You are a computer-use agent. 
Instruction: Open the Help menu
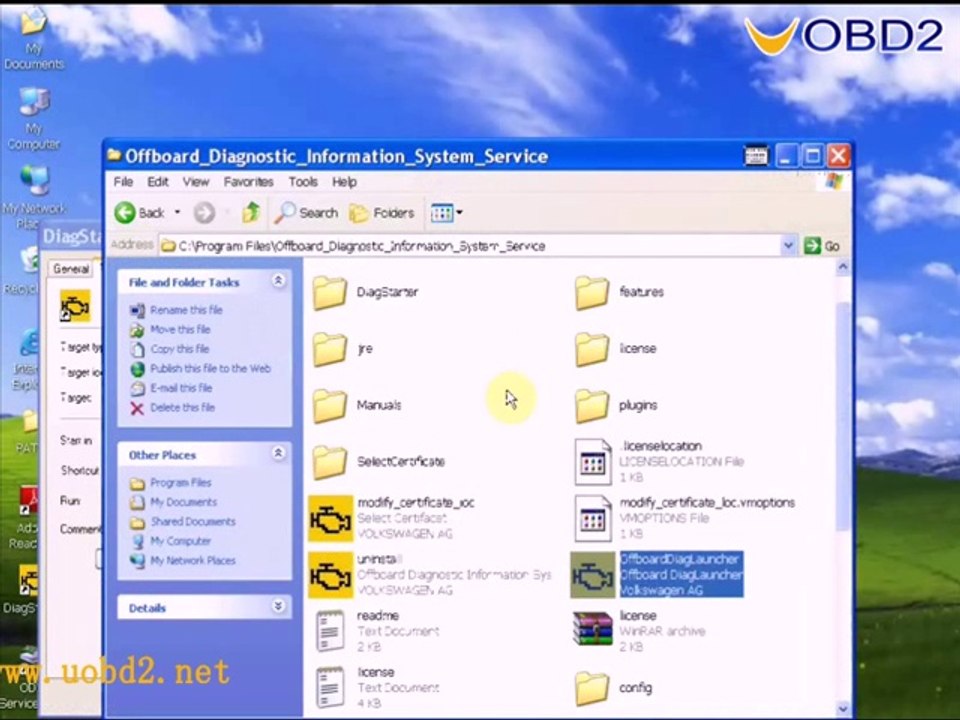tap(345, 182)
